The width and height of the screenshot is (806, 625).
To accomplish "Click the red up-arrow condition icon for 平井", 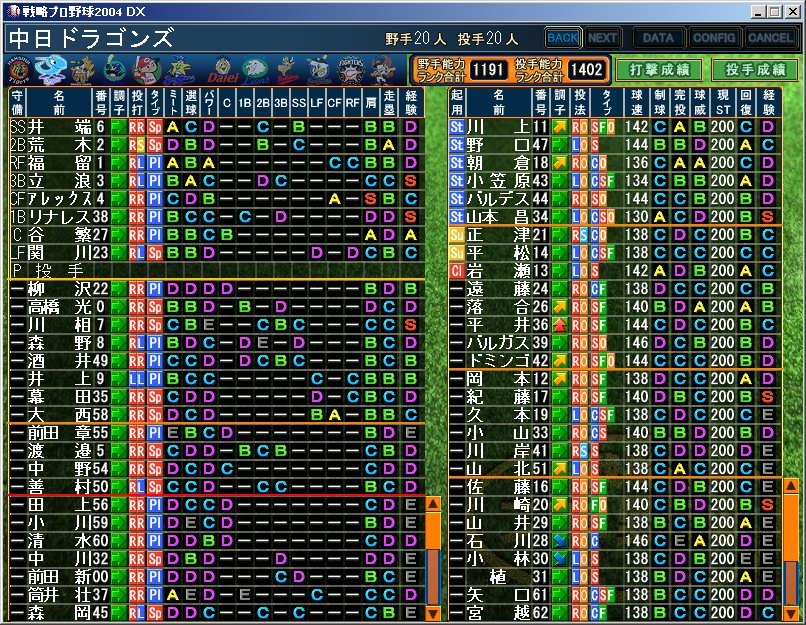I will pos(562,324).
